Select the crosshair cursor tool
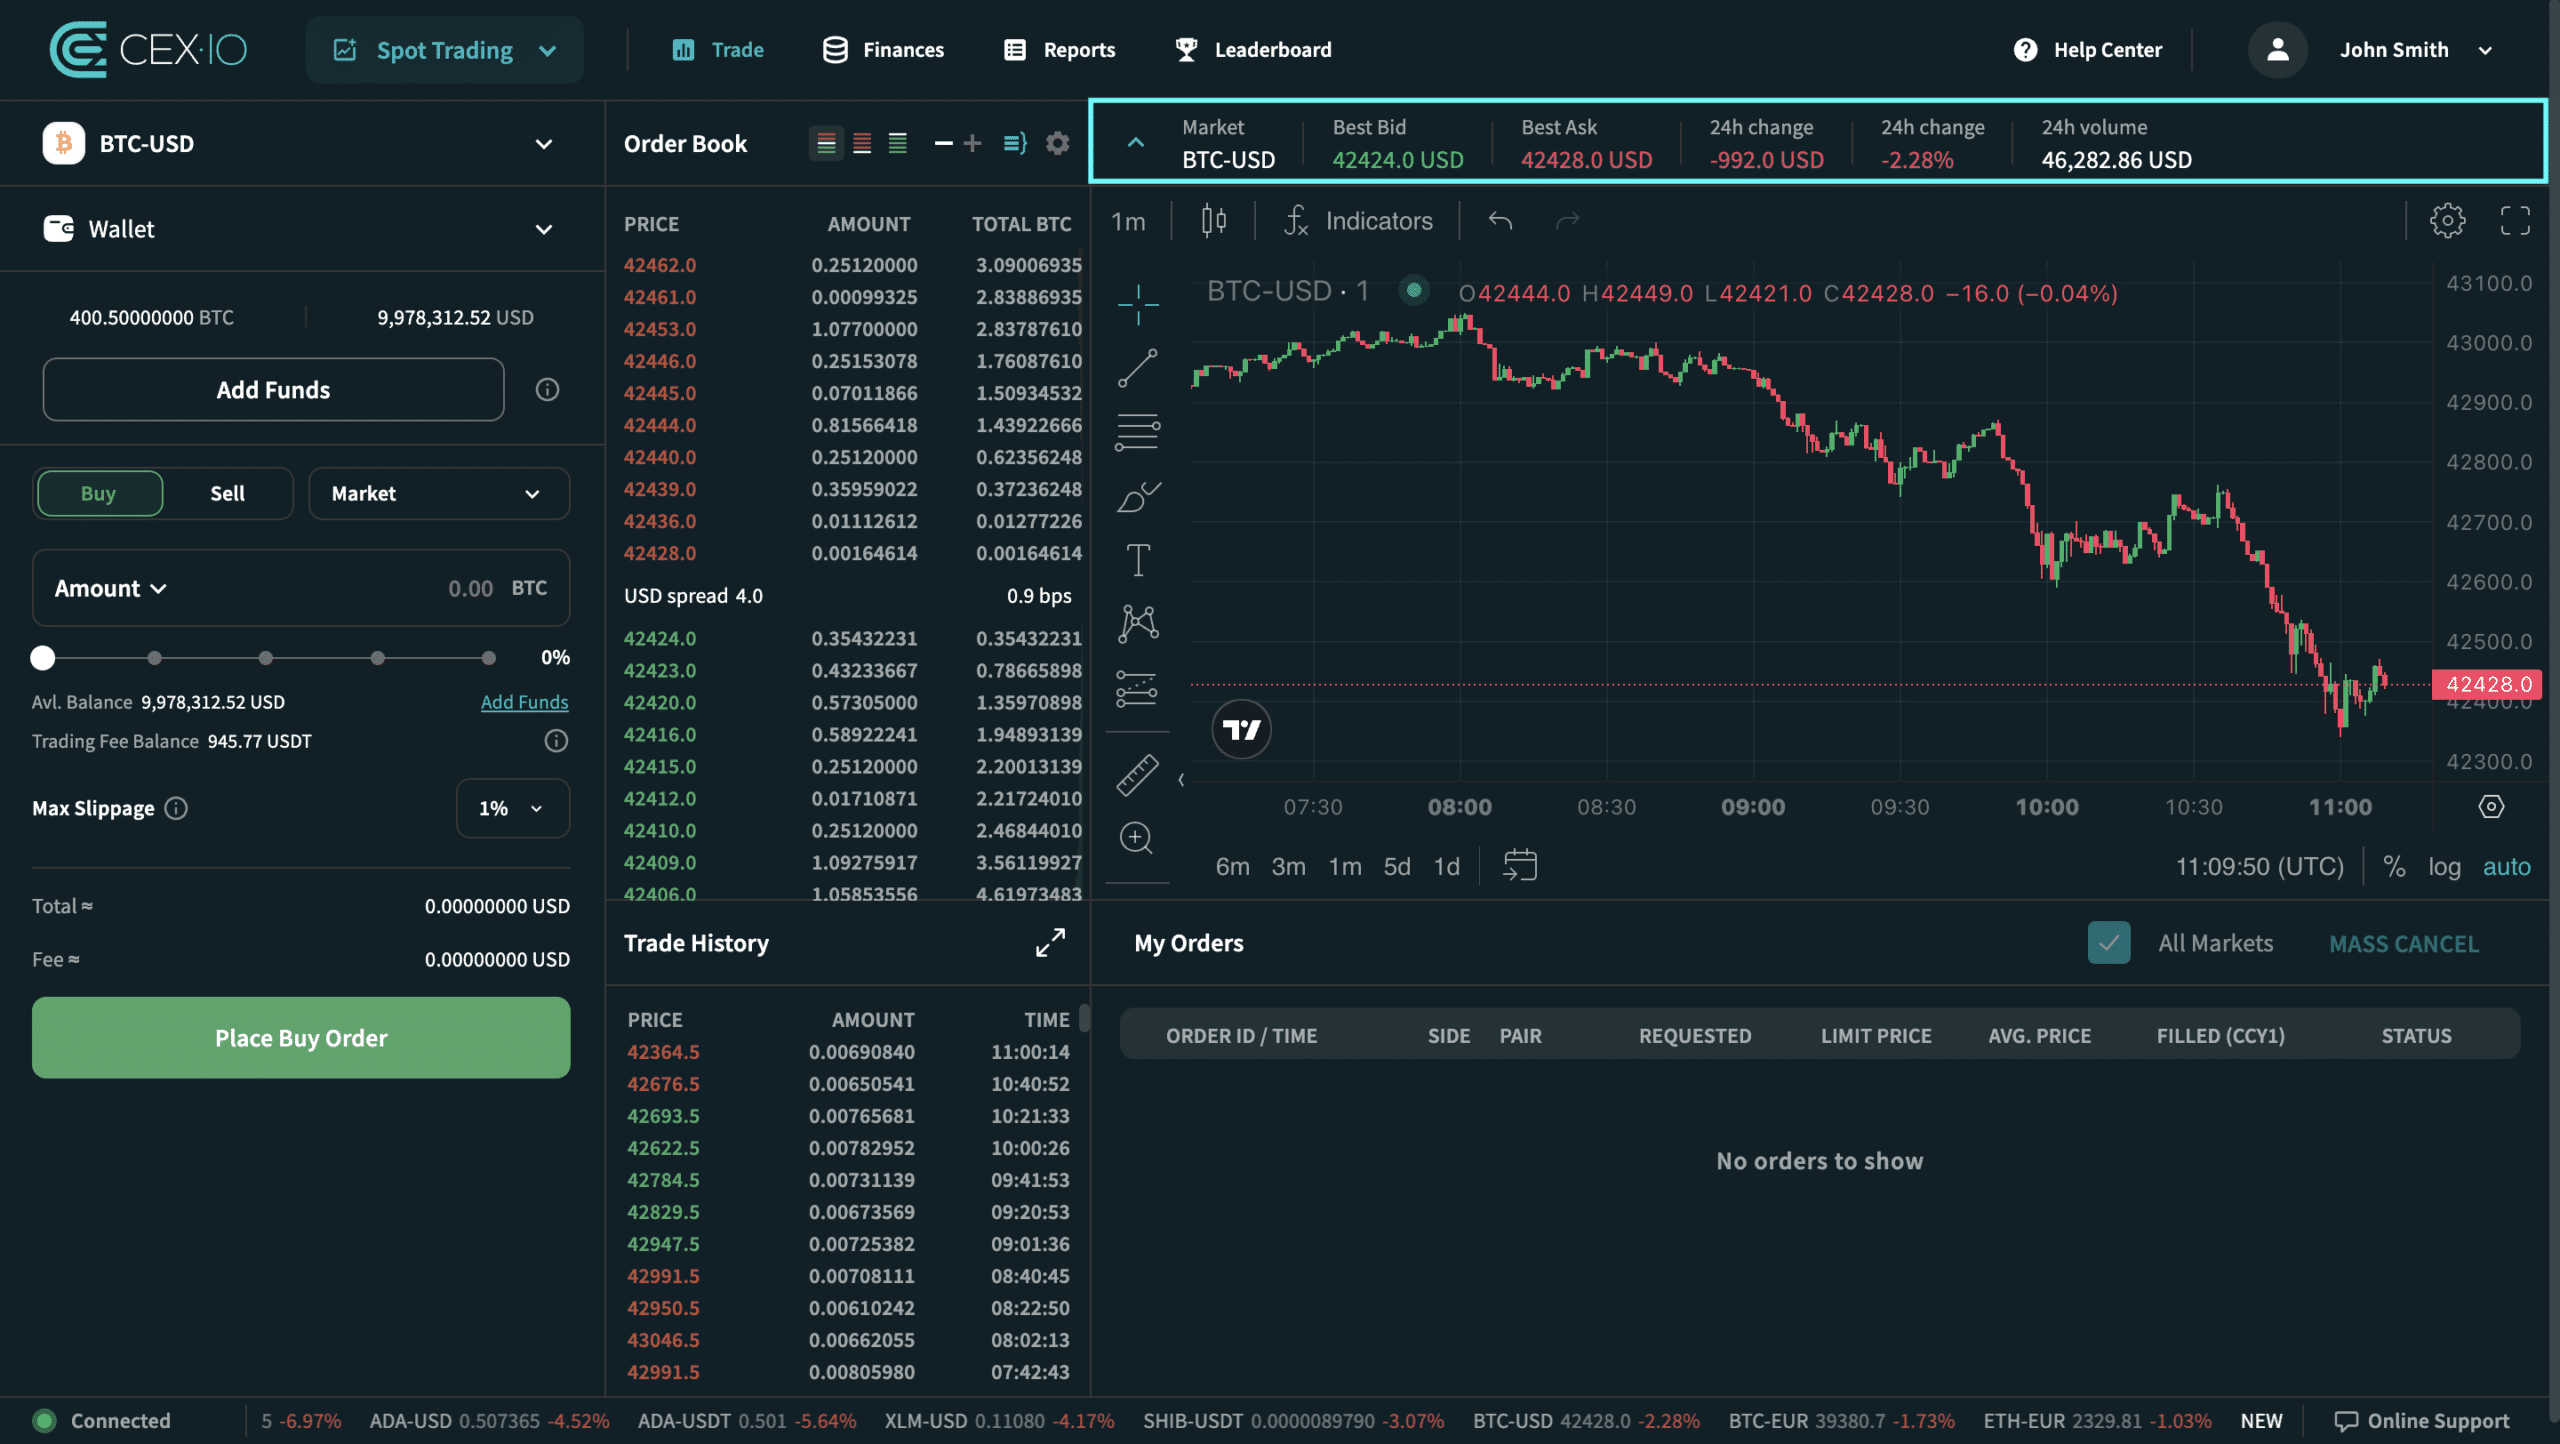 pos(1138,304)
